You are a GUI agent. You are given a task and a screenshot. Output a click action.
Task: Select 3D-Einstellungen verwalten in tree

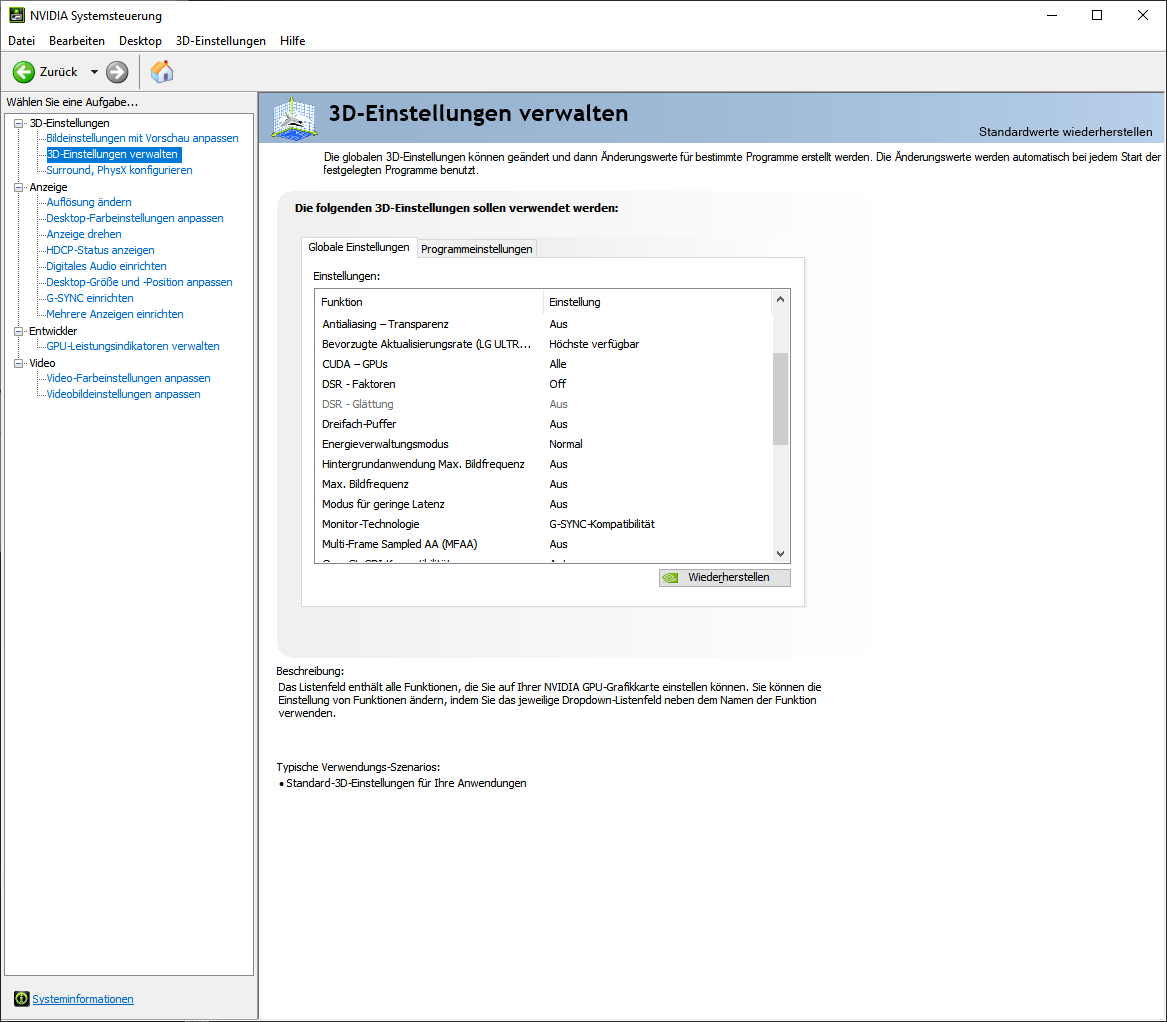pyautogui.click(x=112, y=154)
